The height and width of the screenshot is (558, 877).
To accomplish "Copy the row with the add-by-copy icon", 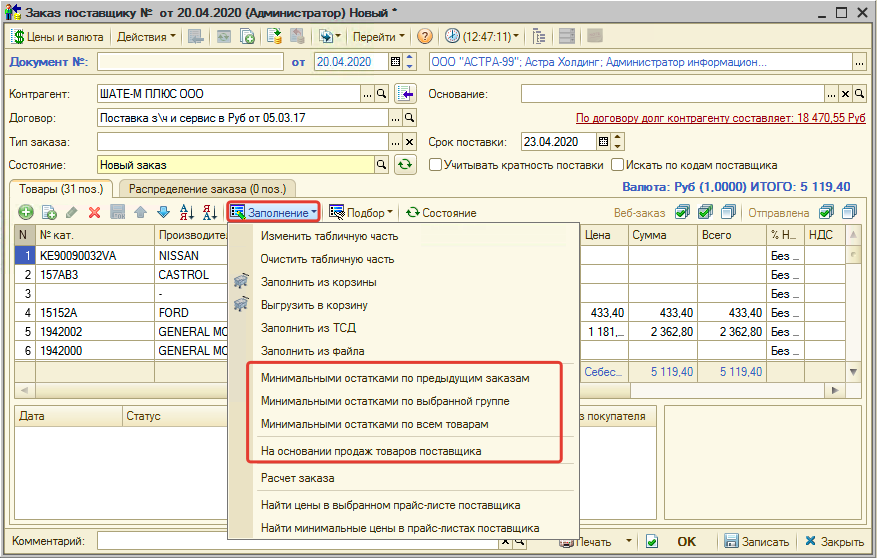I will point(49,212).
